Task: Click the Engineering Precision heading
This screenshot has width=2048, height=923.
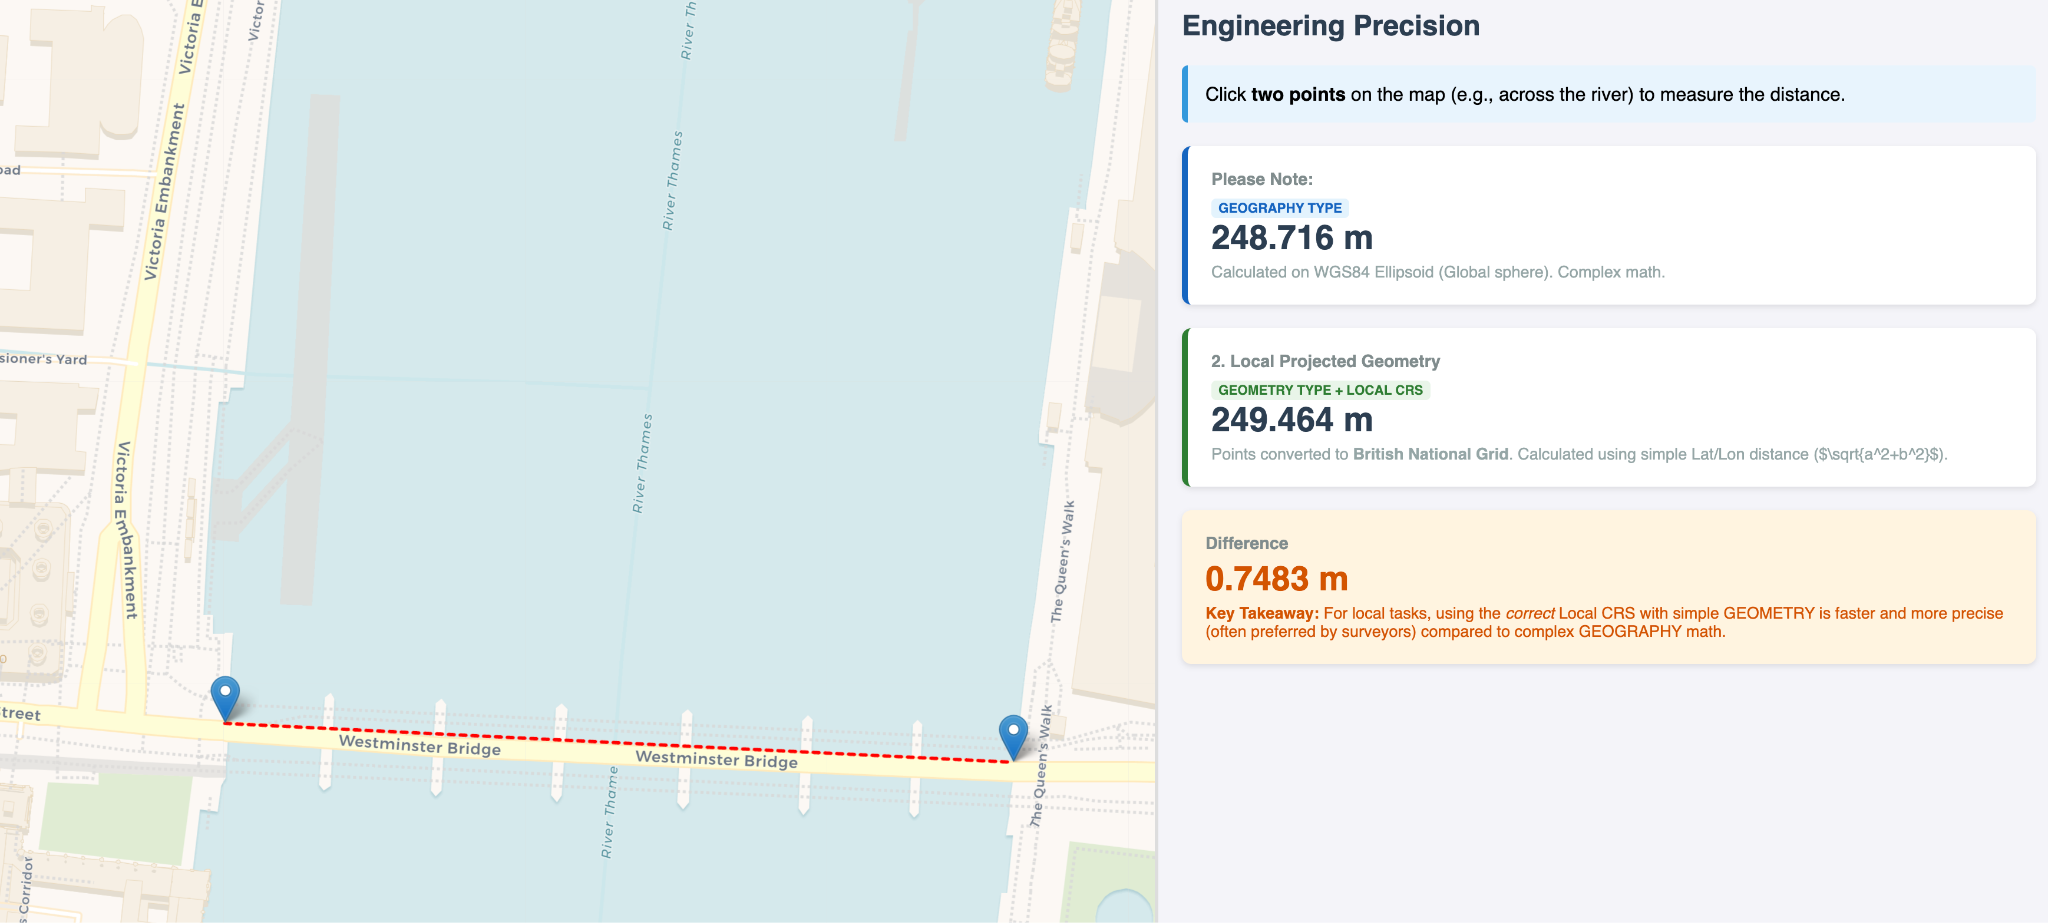Action: (x=1331, y=25)
